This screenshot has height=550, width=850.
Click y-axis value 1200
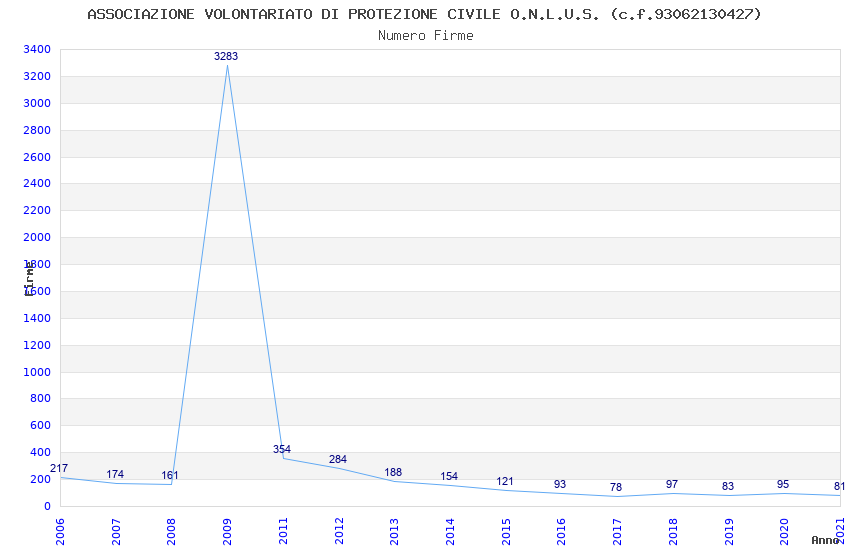coord(37,345)
